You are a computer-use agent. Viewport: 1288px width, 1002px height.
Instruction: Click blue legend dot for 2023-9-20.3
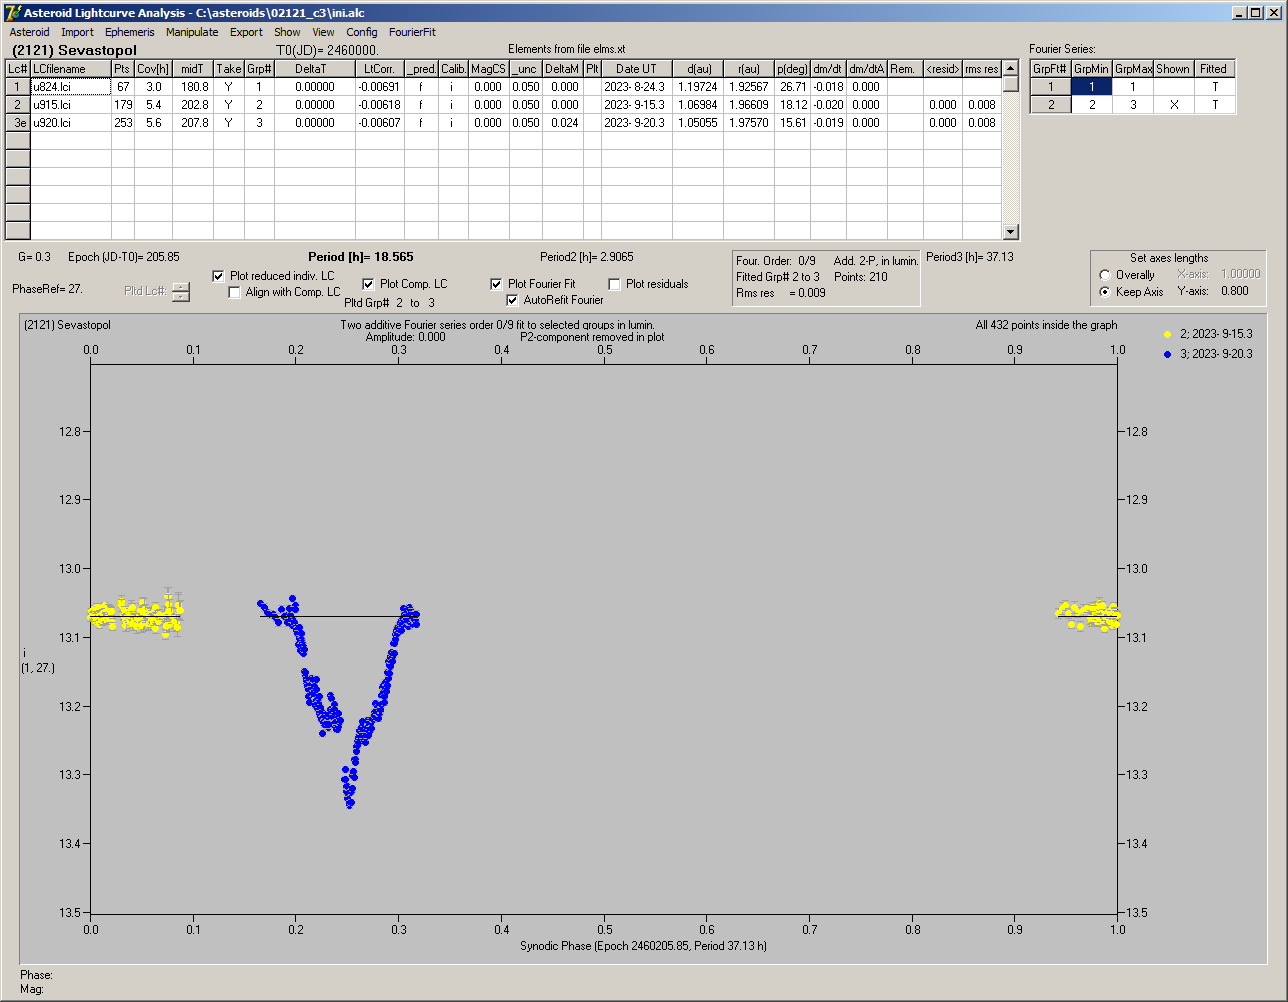[x=1166, y=354]
